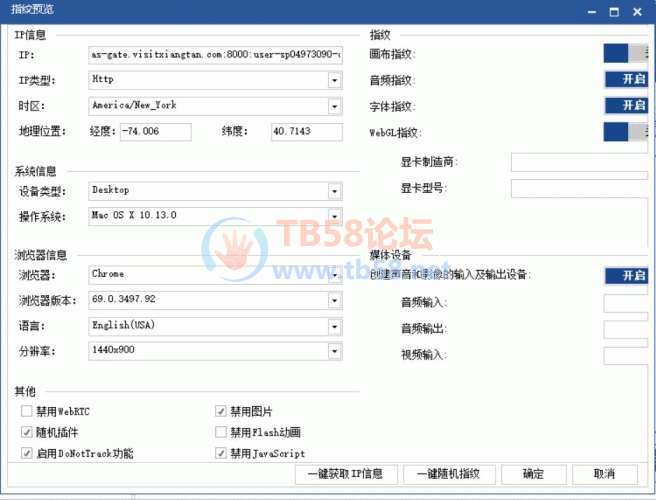Toggle the 画布指纹 canvas fingerprint switch
This screenshot has height=500, width=656.
click(x=625, y=53)
